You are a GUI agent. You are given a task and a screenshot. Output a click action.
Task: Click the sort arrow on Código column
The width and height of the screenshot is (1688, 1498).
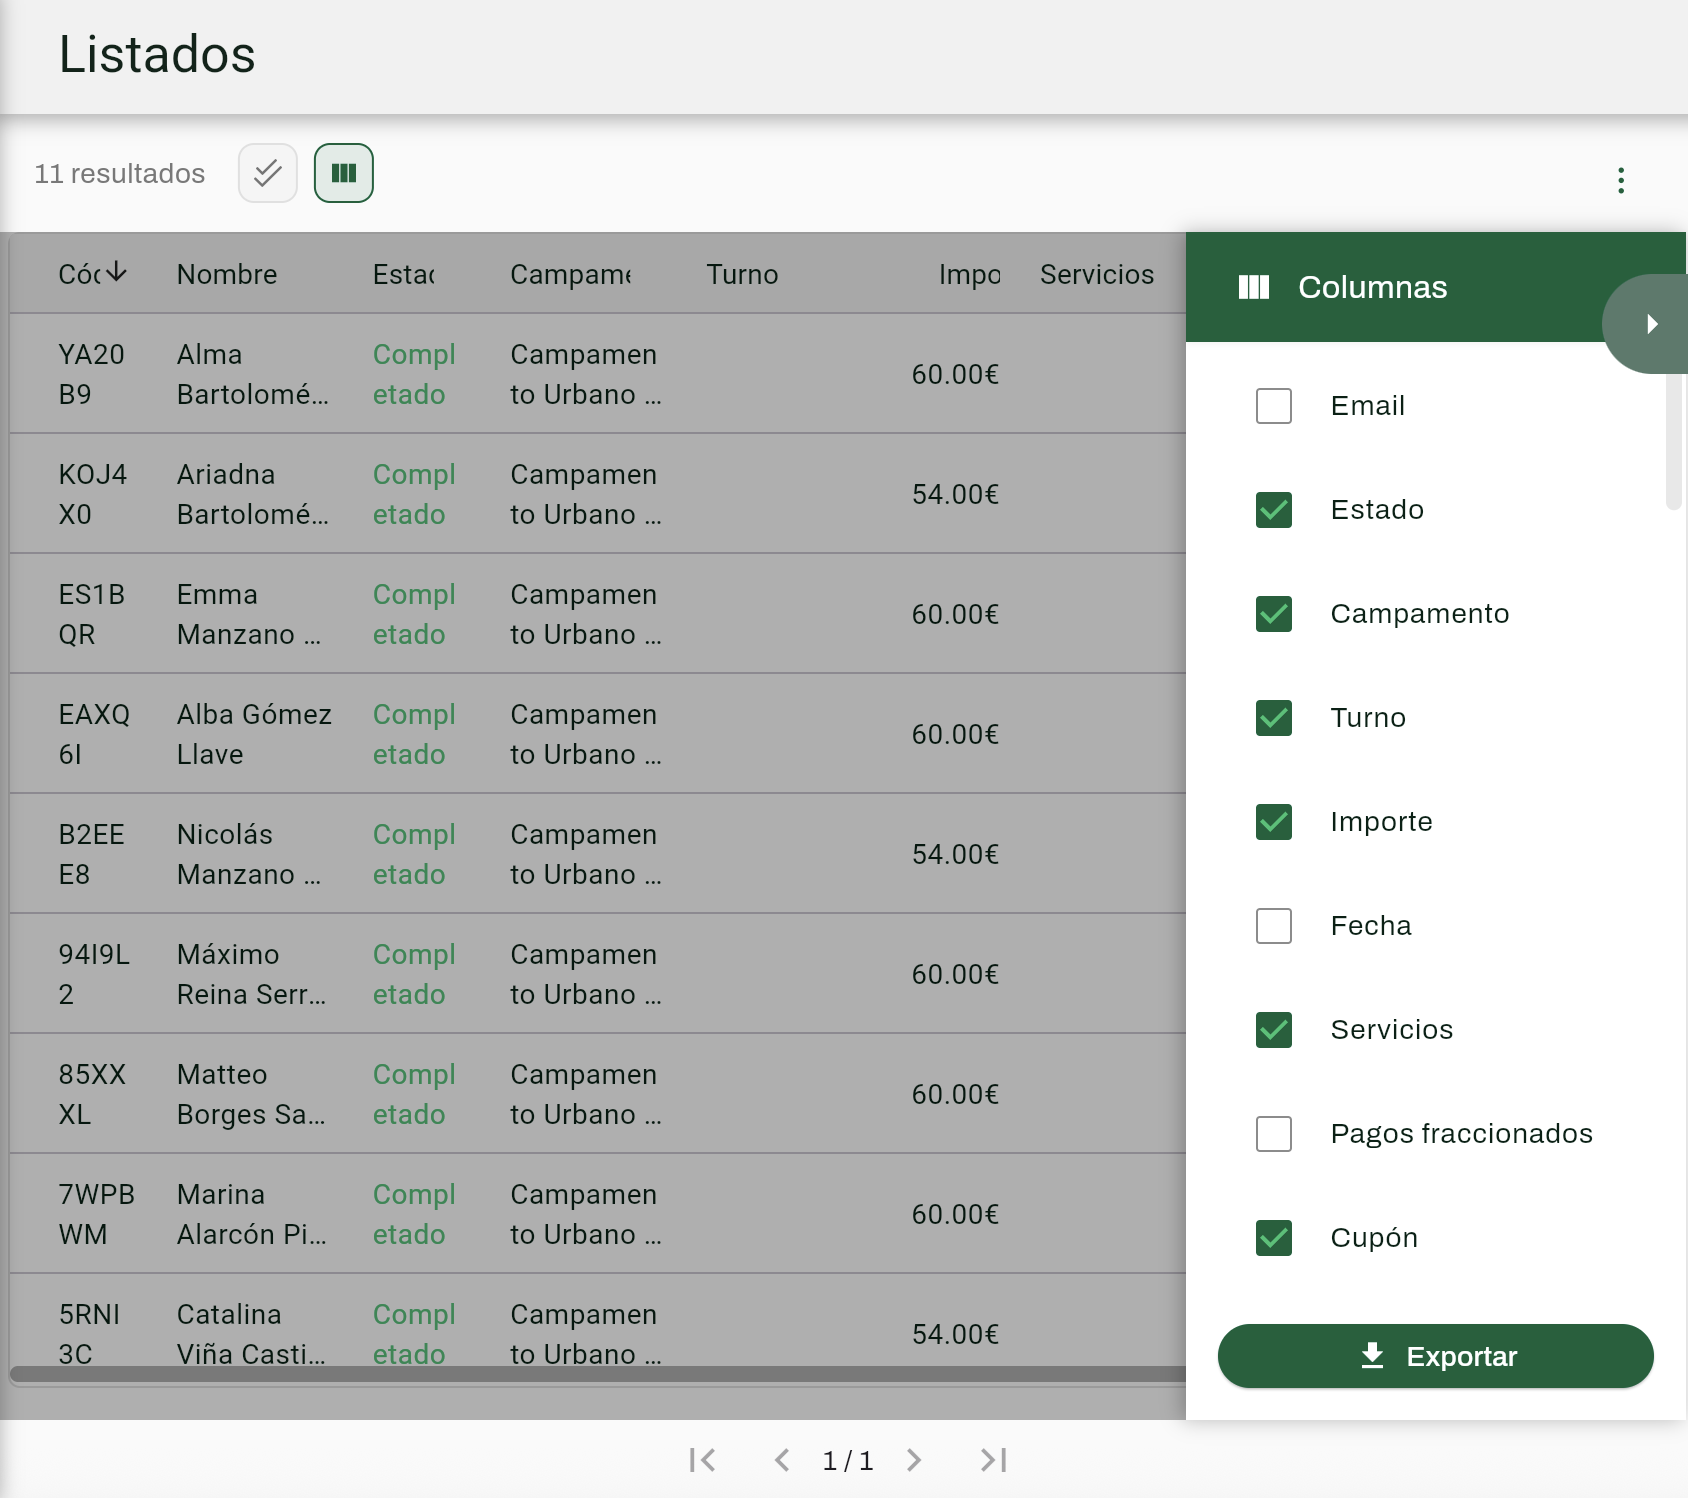[x=117, y=272]
